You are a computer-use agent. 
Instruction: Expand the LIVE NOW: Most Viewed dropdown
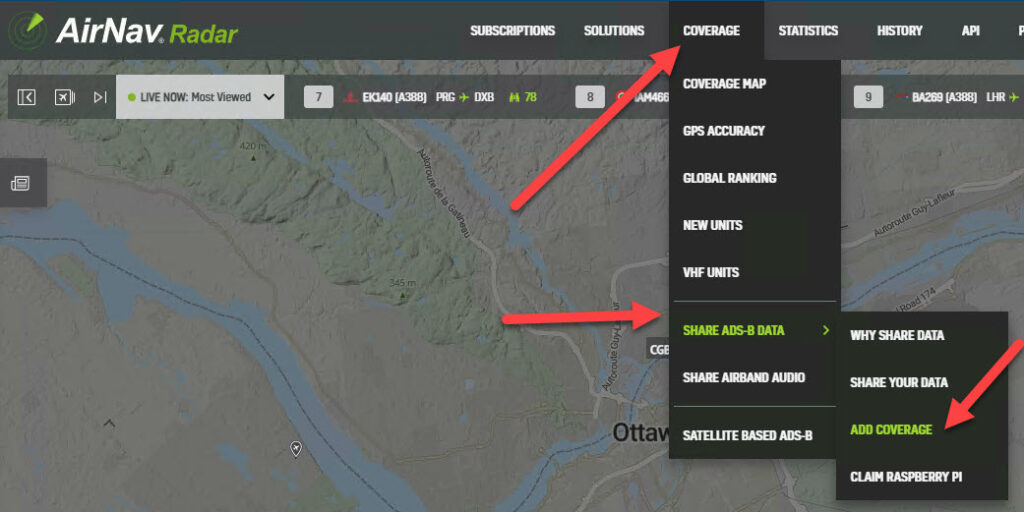coord(268,97)
